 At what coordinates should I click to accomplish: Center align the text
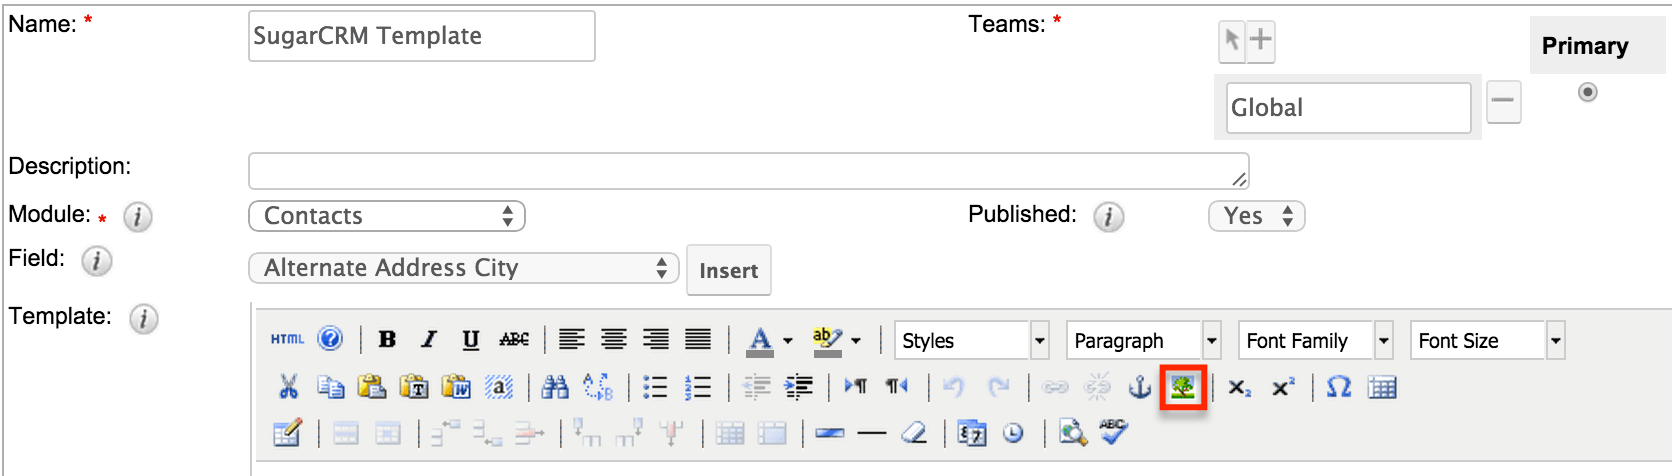614,340
